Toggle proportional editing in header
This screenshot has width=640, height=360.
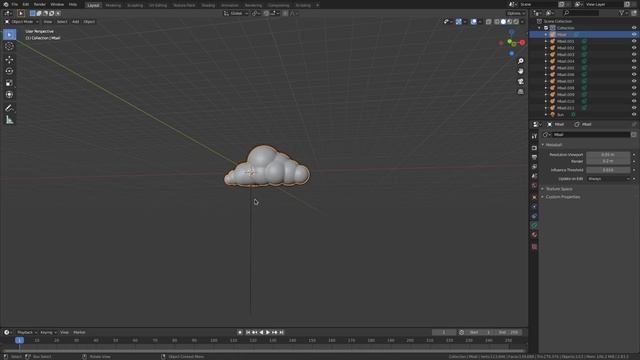point(285,13)
